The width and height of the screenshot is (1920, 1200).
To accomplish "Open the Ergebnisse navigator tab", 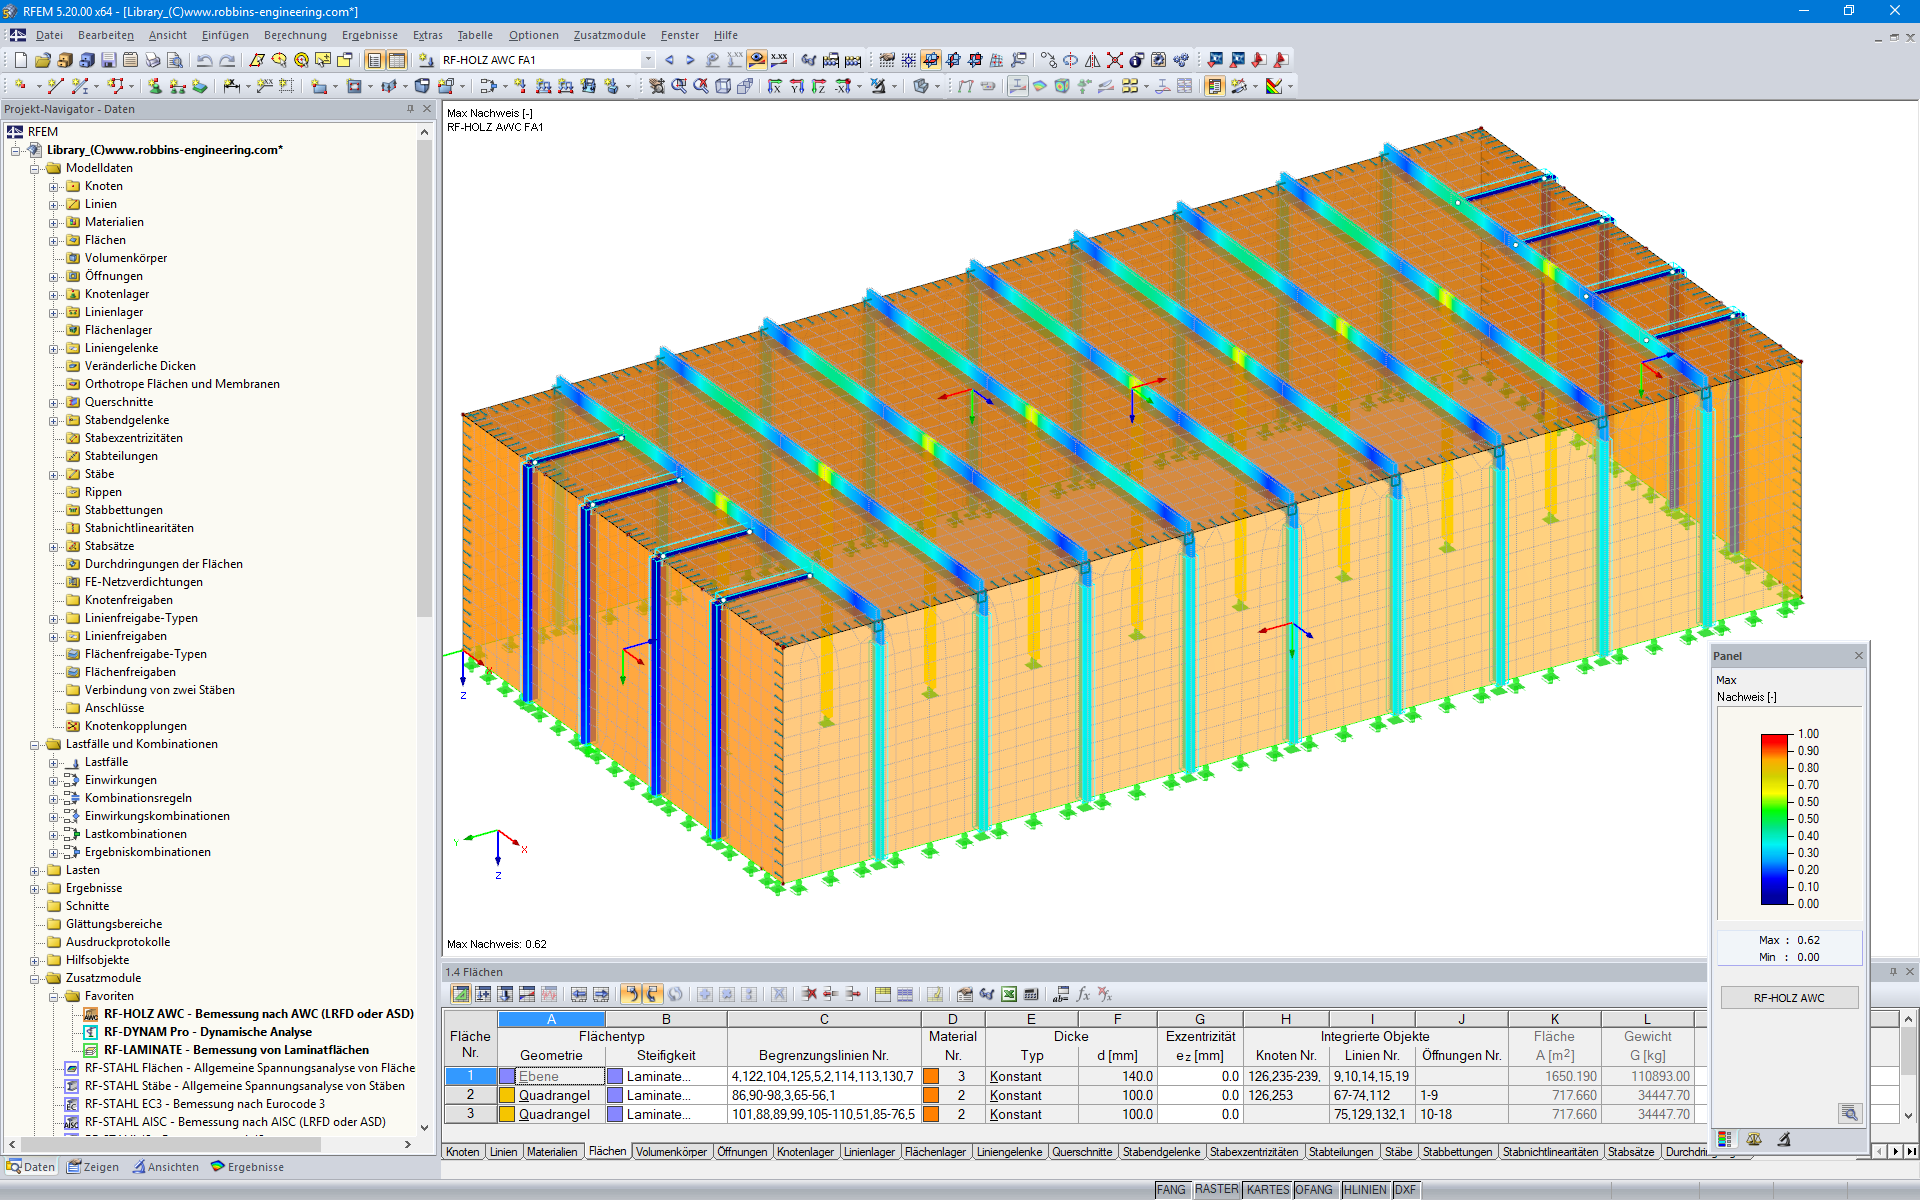I will (x=247, y=1167).
